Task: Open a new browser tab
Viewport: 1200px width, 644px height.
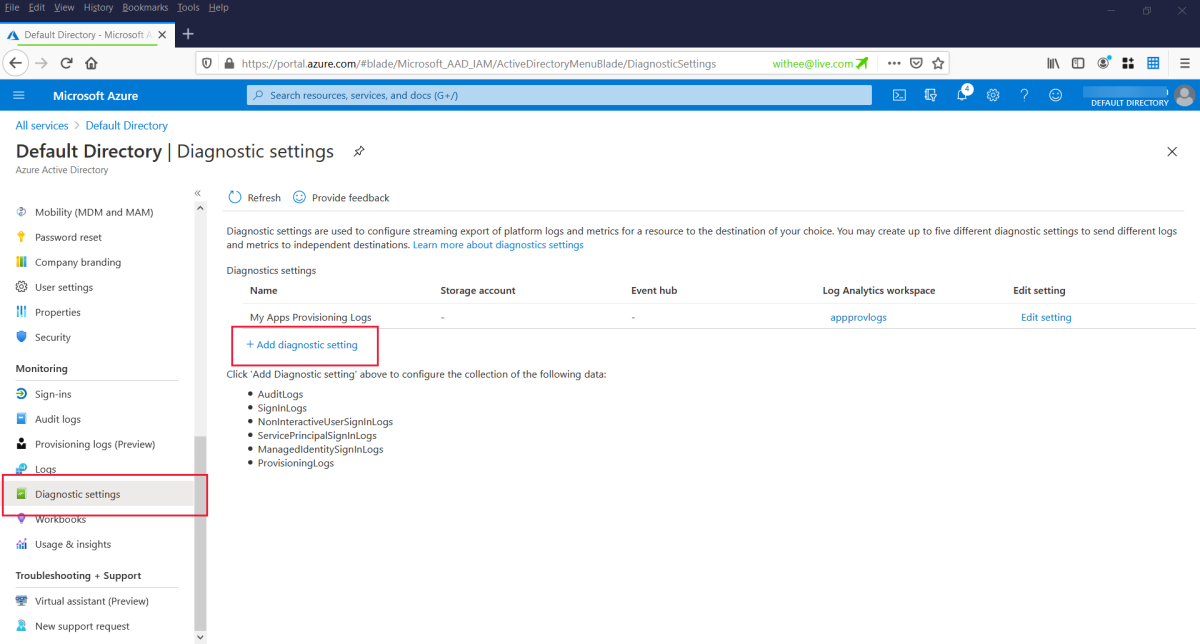Action: pyautogui.click(x=188, y=34)
